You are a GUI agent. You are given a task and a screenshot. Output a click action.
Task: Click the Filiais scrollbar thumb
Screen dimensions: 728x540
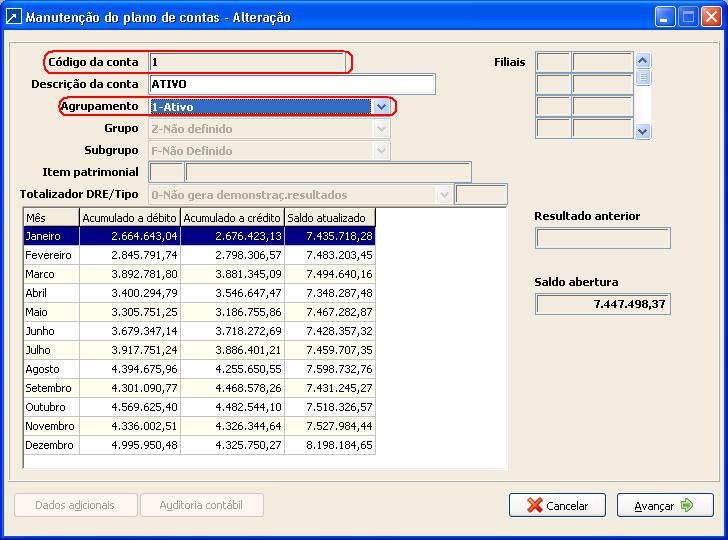click(x=643, y=77)
